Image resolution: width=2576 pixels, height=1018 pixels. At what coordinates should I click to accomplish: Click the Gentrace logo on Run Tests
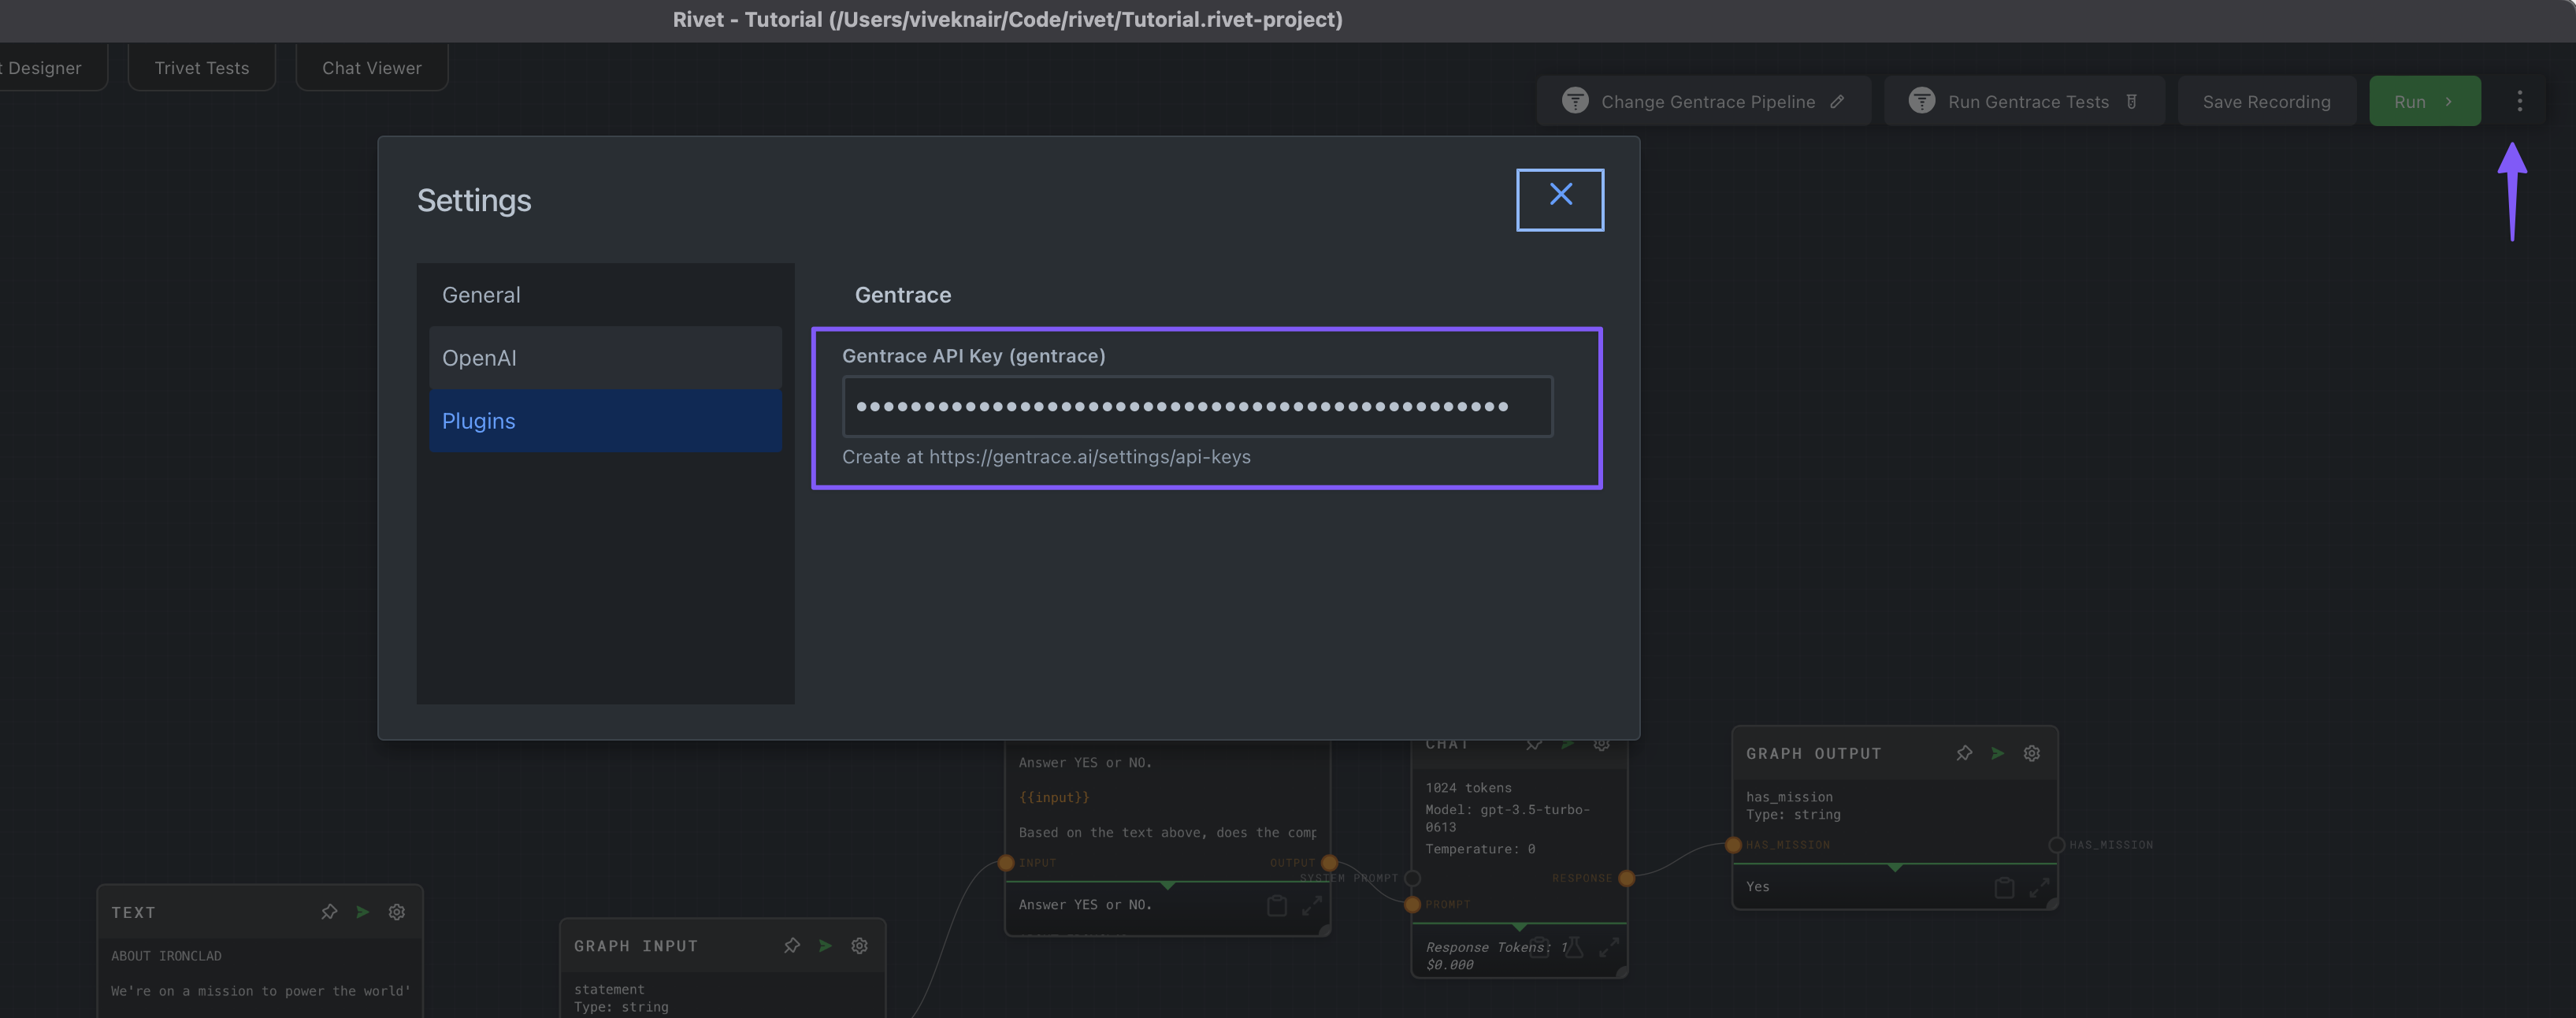click(x=1921, y=101)
